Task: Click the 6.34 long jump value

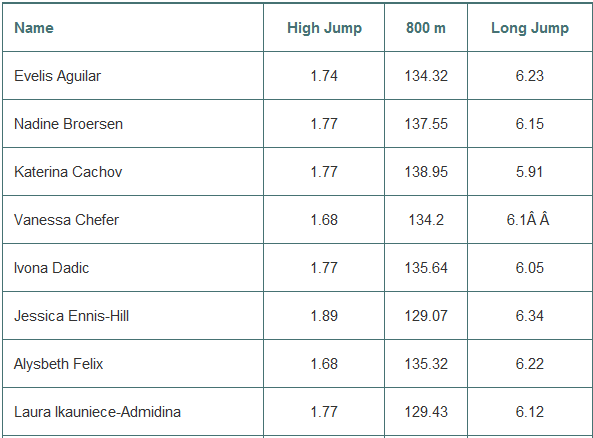Action: tap(529, 316)
